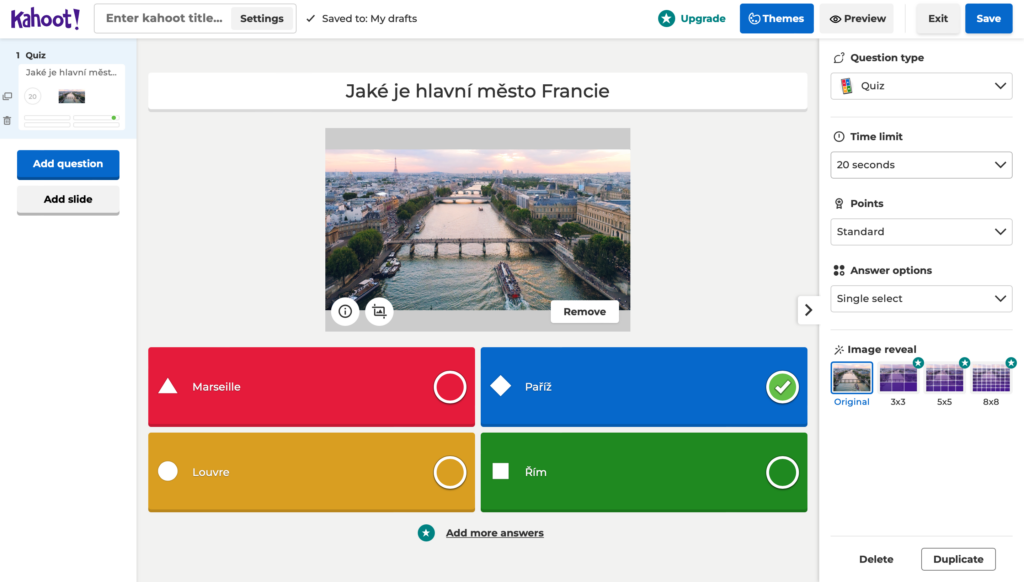Viewport: 1024px width, 582px height.
Task: Open the image crop tool
Action: tap(379, 312)
